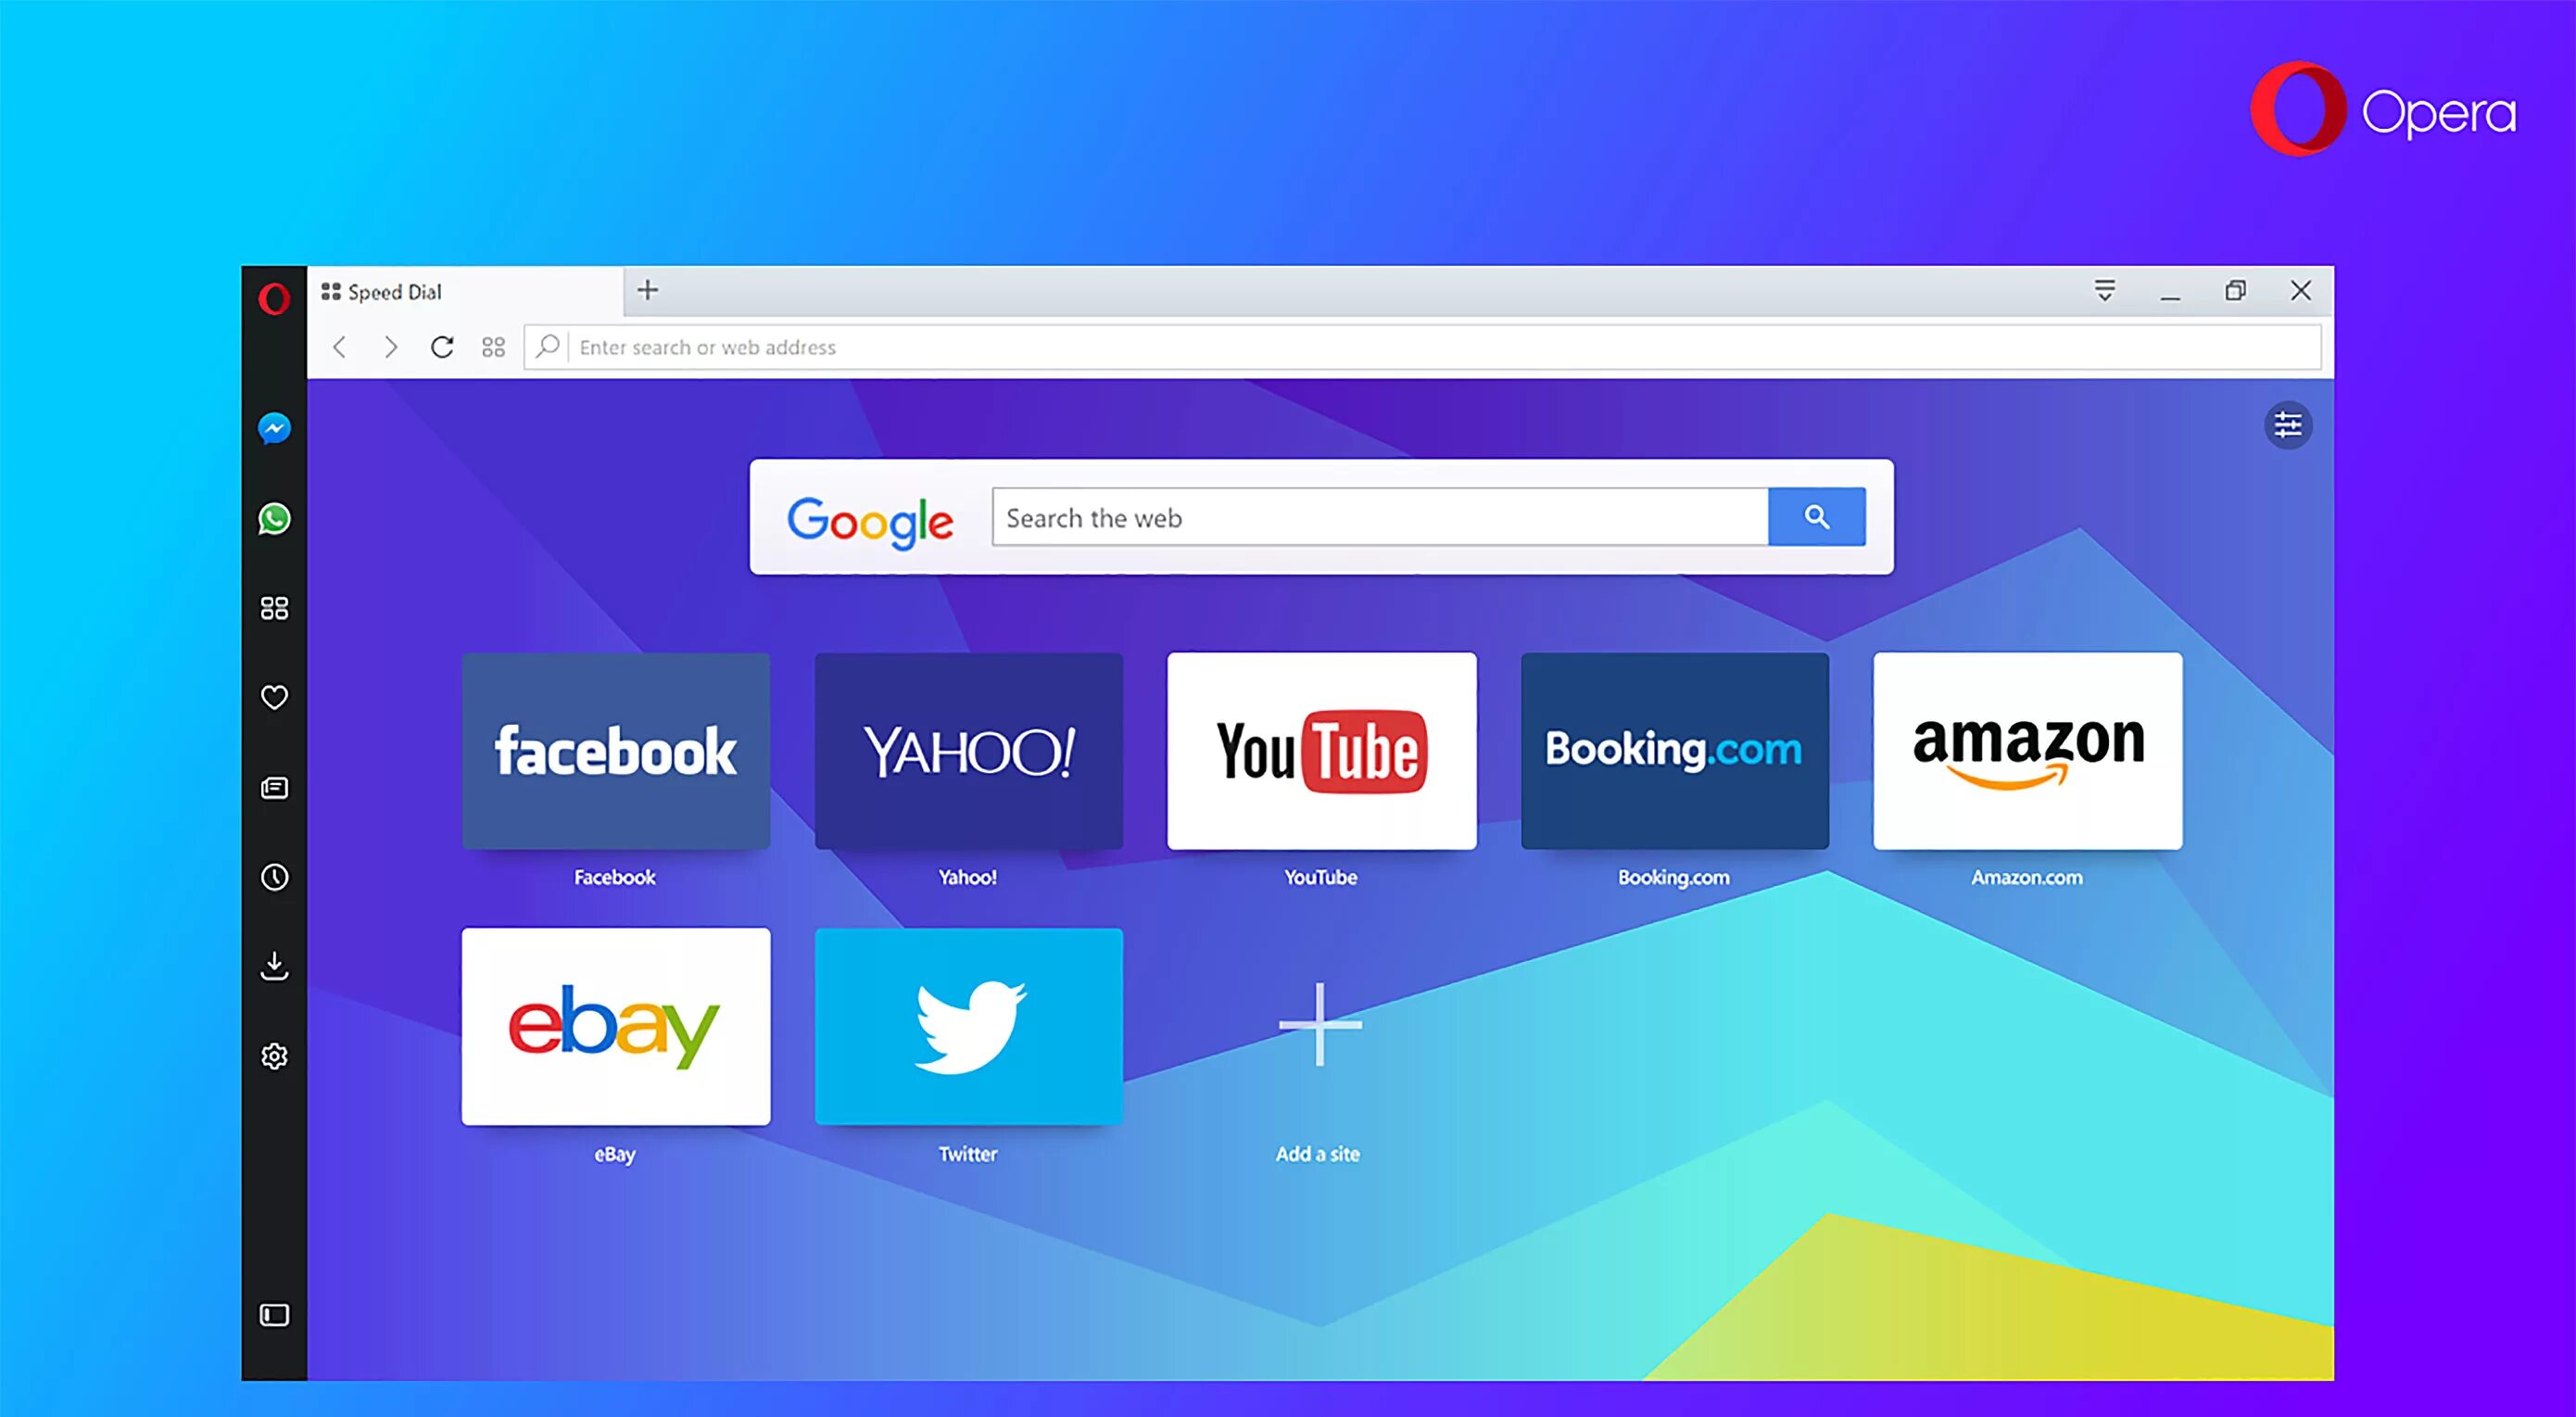Open the Messenger sidebar icon
Viewport: 2576px width, 1417px height.
[x=274, y=425]
